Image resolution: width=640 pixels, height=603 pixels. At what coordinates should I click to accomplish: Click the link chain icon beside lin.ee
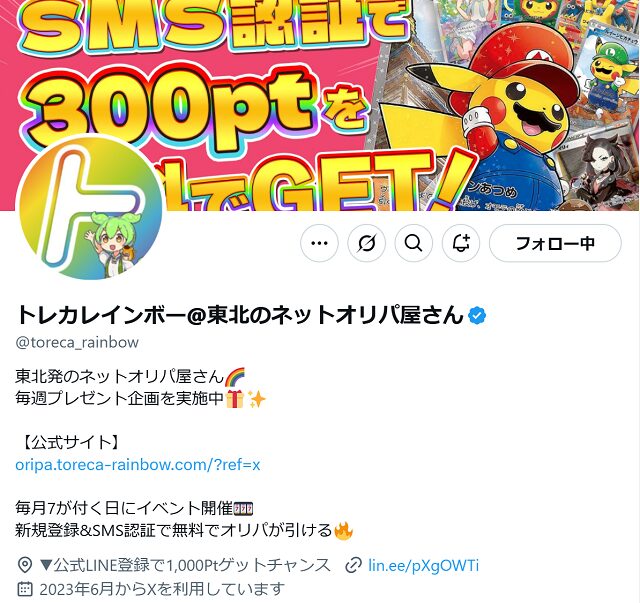click(x=353, y=566)
